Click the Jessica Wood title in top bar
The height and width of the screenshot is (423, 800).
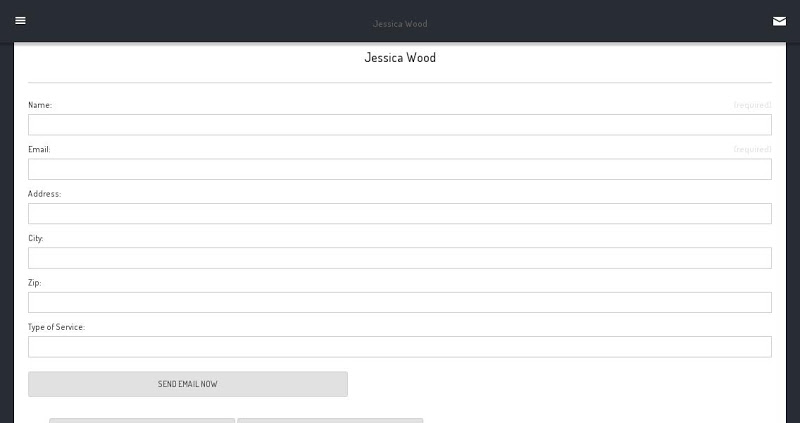[x=400, y=23]
